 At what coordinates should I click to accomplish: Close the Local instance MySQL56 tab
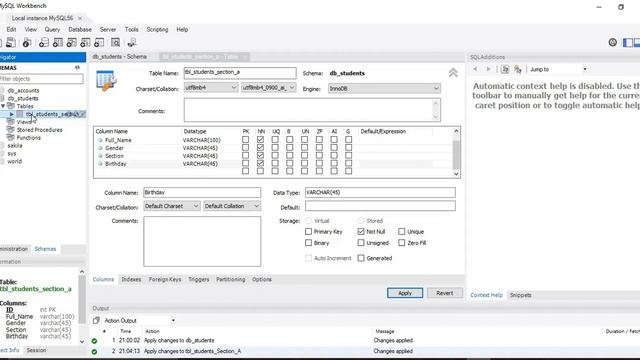point(80,18)
